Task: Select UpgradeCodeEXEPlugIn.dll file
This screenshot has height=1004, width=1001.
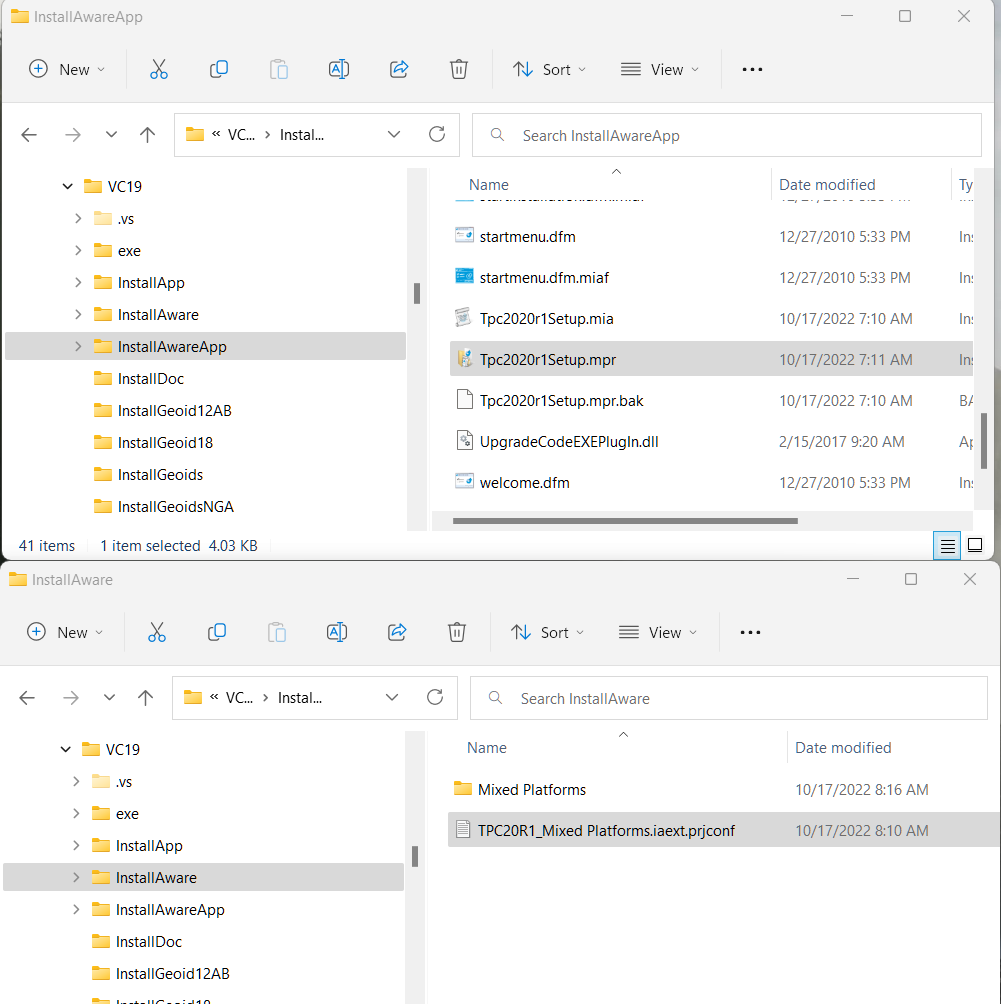Action: [x=569, y=442]
